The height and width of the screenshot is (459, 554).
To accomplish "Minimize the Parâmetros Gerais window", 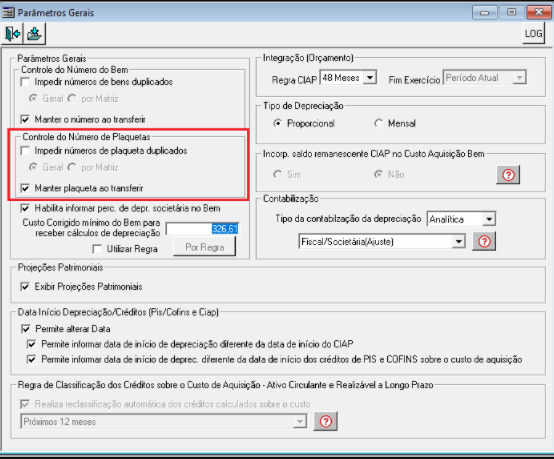I will coord(484,13).
